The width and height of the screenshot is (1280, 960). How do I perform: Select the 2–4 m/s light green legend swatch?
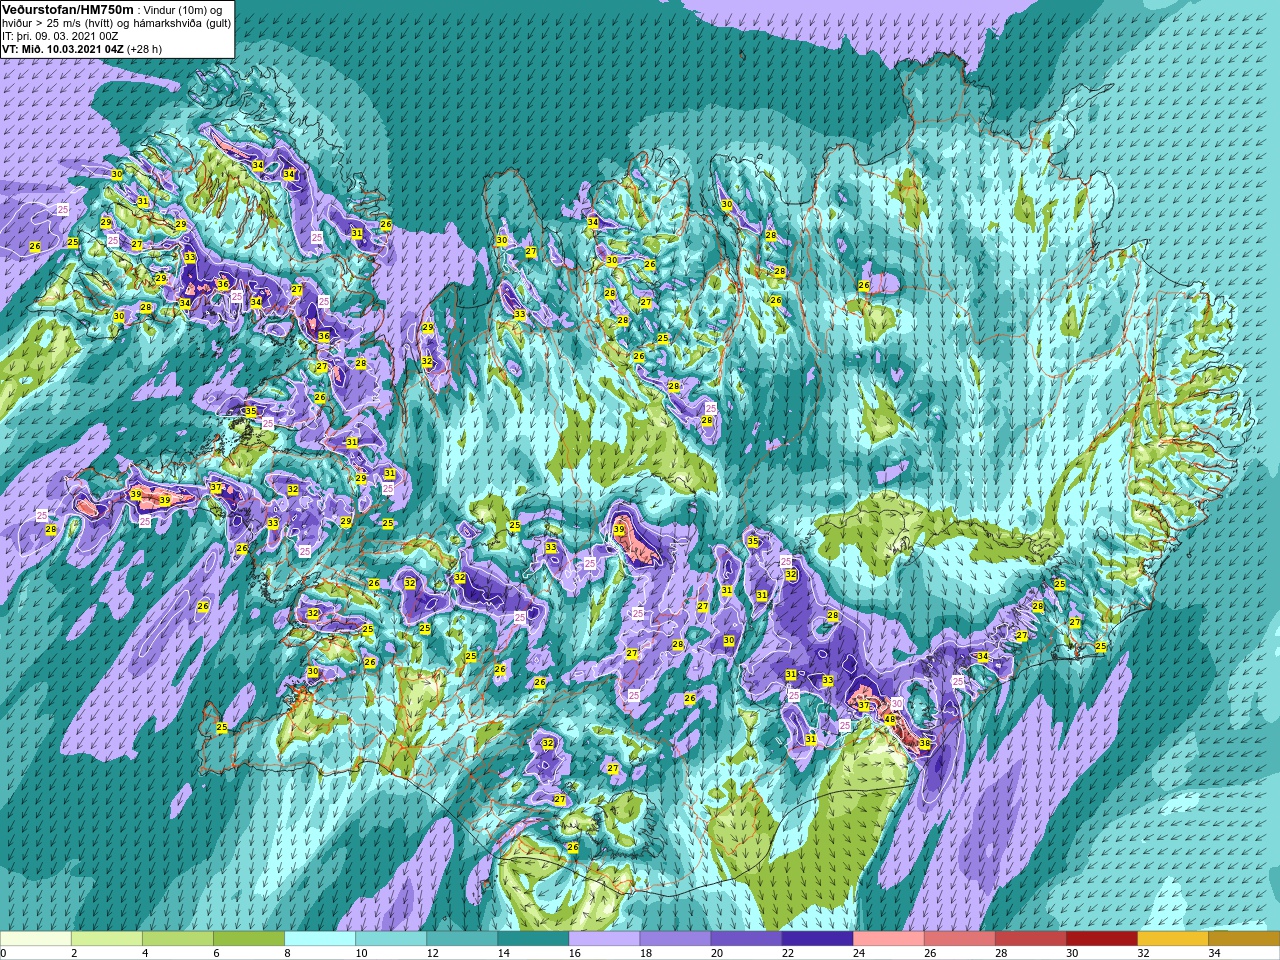(x=107, y=939)
